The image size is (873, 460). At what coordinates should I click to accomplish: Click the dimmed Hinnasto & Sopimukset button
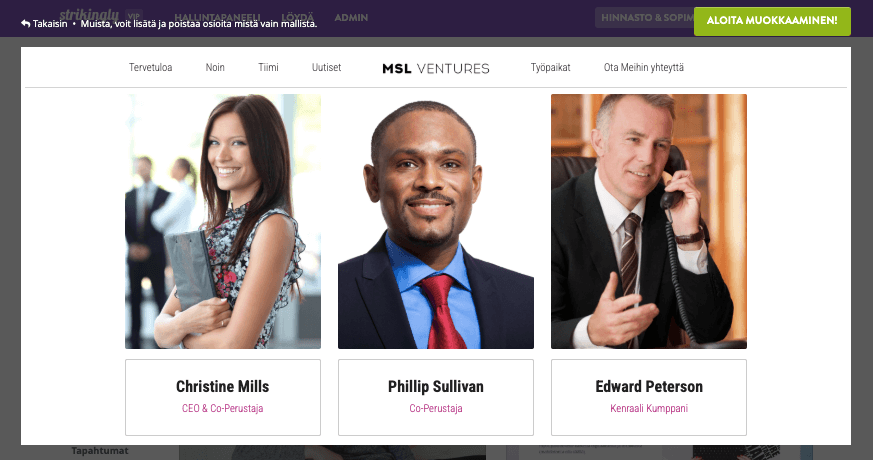(645, 17)
